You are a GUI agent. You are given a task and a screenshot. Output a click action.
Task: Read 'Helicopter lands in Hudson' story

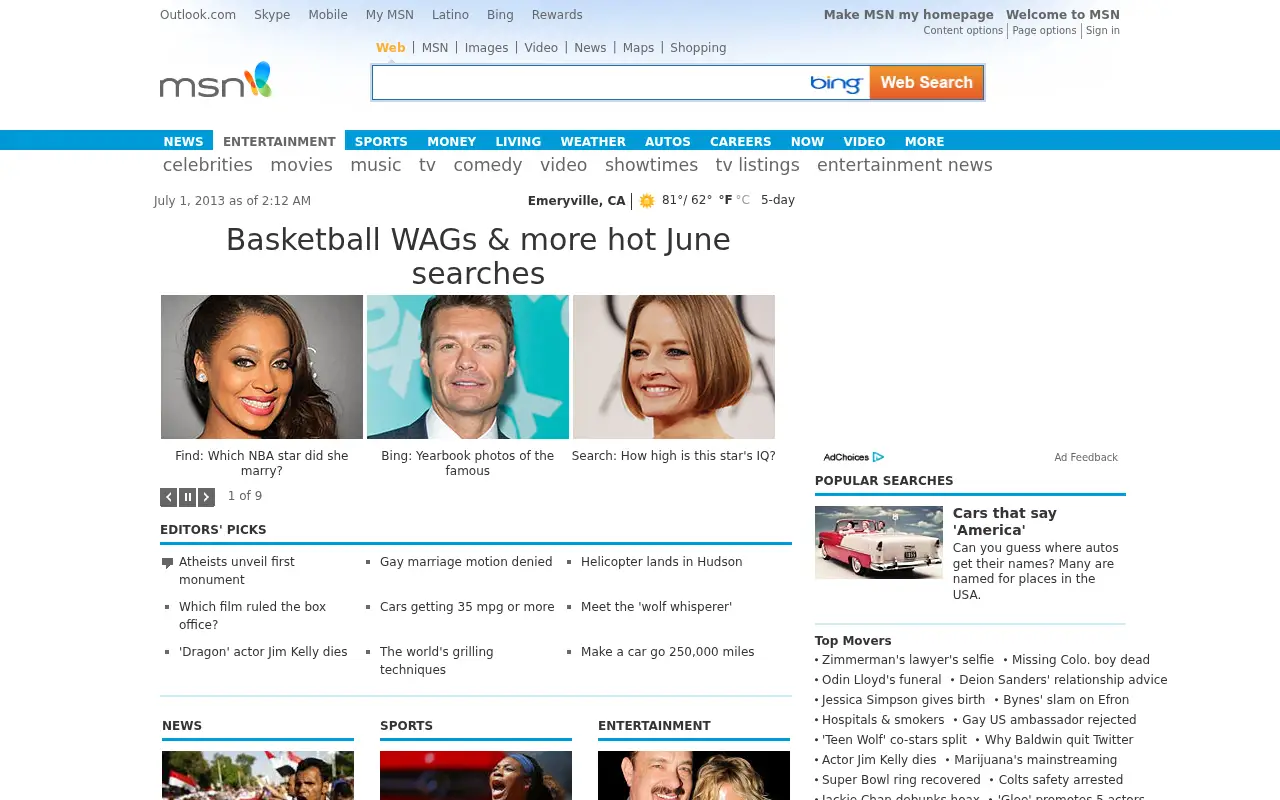coord(662,562)
